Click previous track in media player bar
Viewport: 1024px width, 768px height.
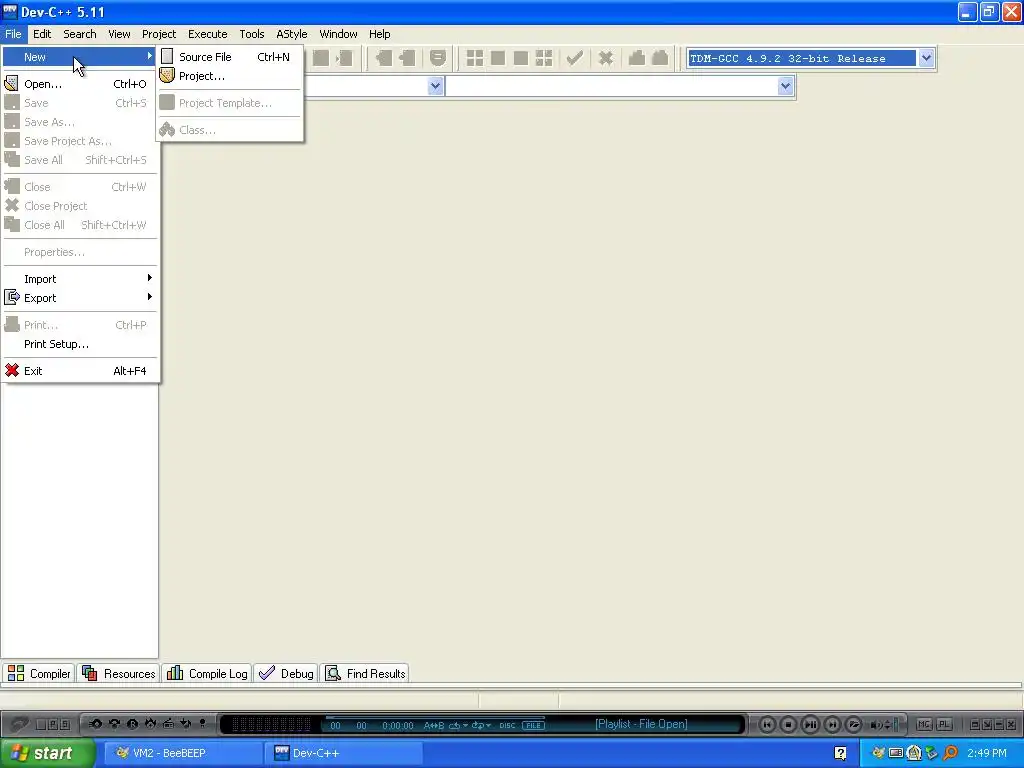click(767, 724)
